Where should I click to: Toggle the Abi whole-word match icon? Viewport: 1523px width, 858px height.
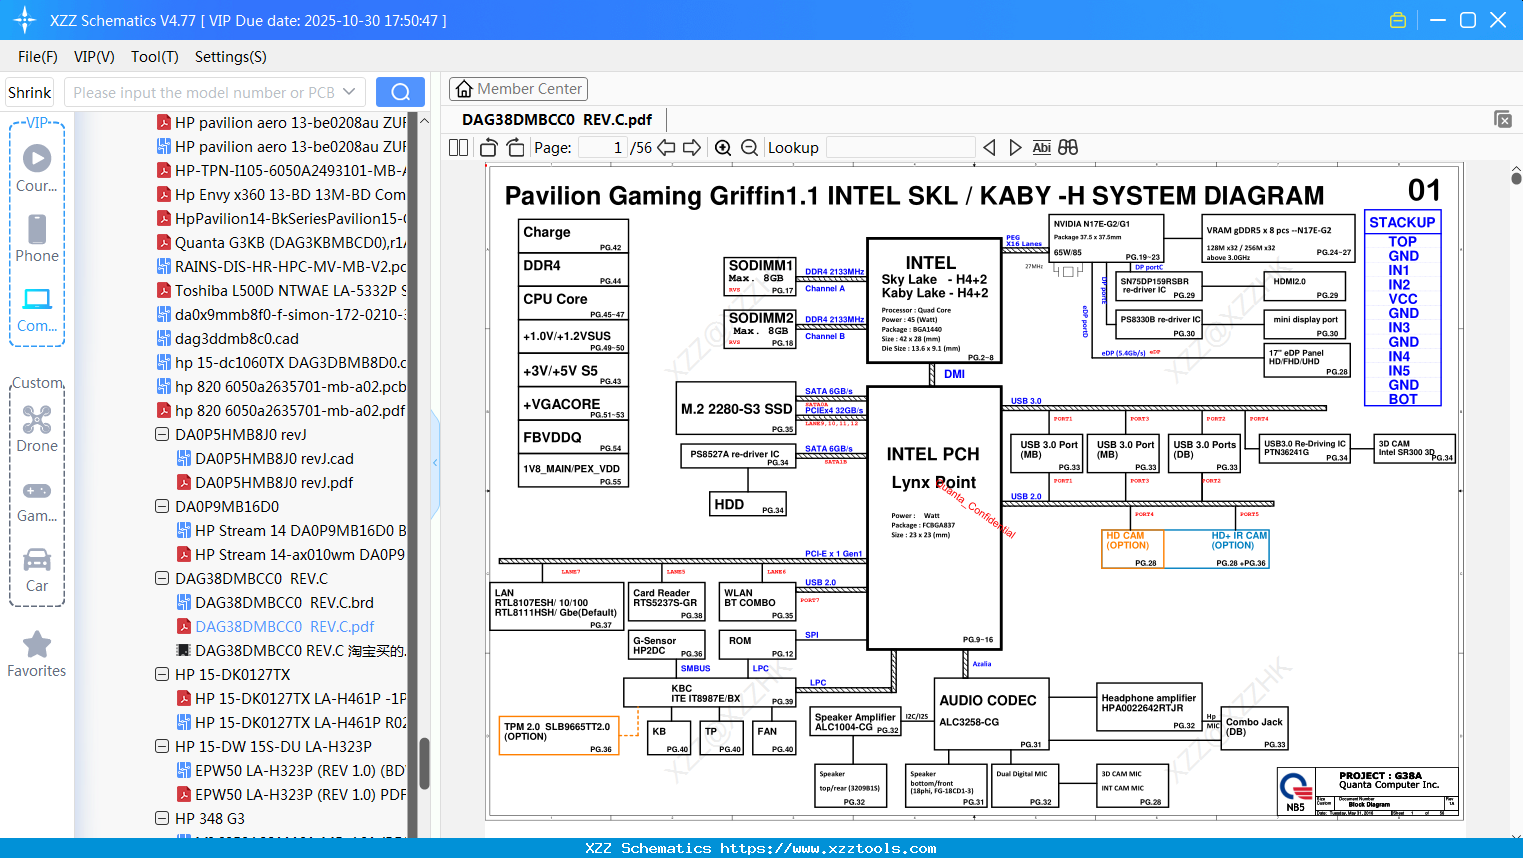pyautogui.click(x=1042, y=148)
